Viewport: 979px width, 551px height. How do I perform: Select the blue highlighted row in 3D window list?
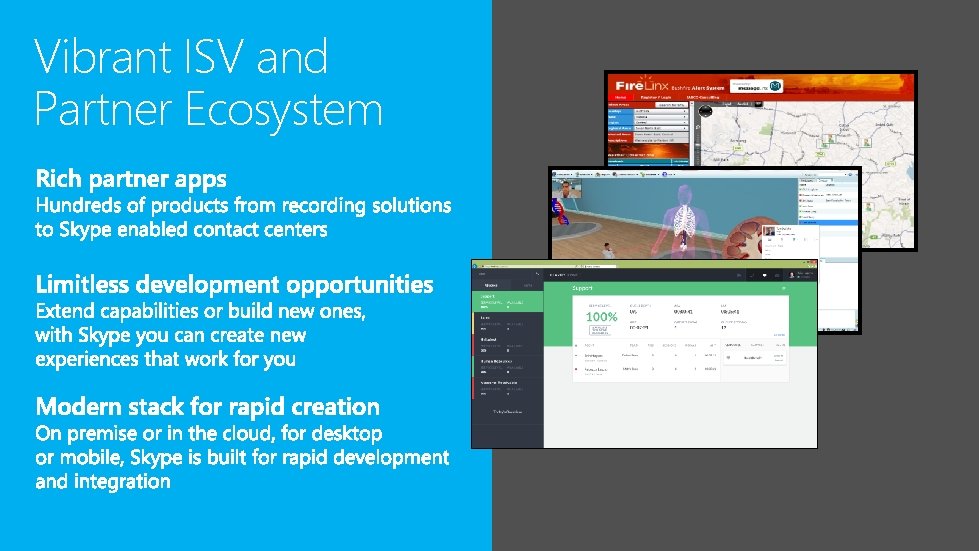828,222
